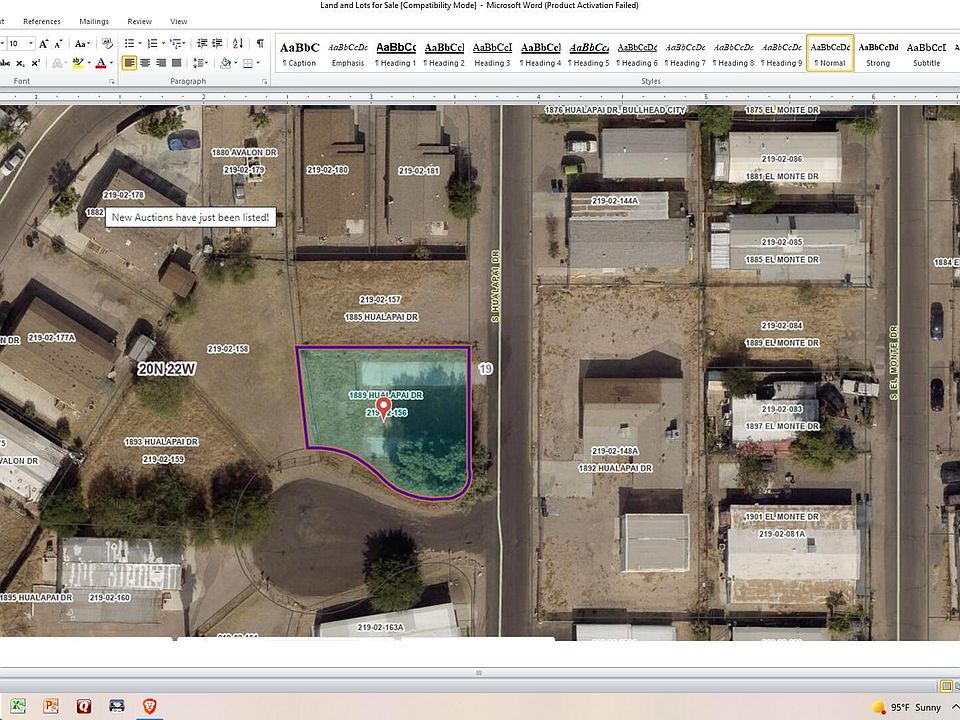Apply the Heading 5 style
The width and height of the screenshot is (960, 720).
click(x=589, y=54)
